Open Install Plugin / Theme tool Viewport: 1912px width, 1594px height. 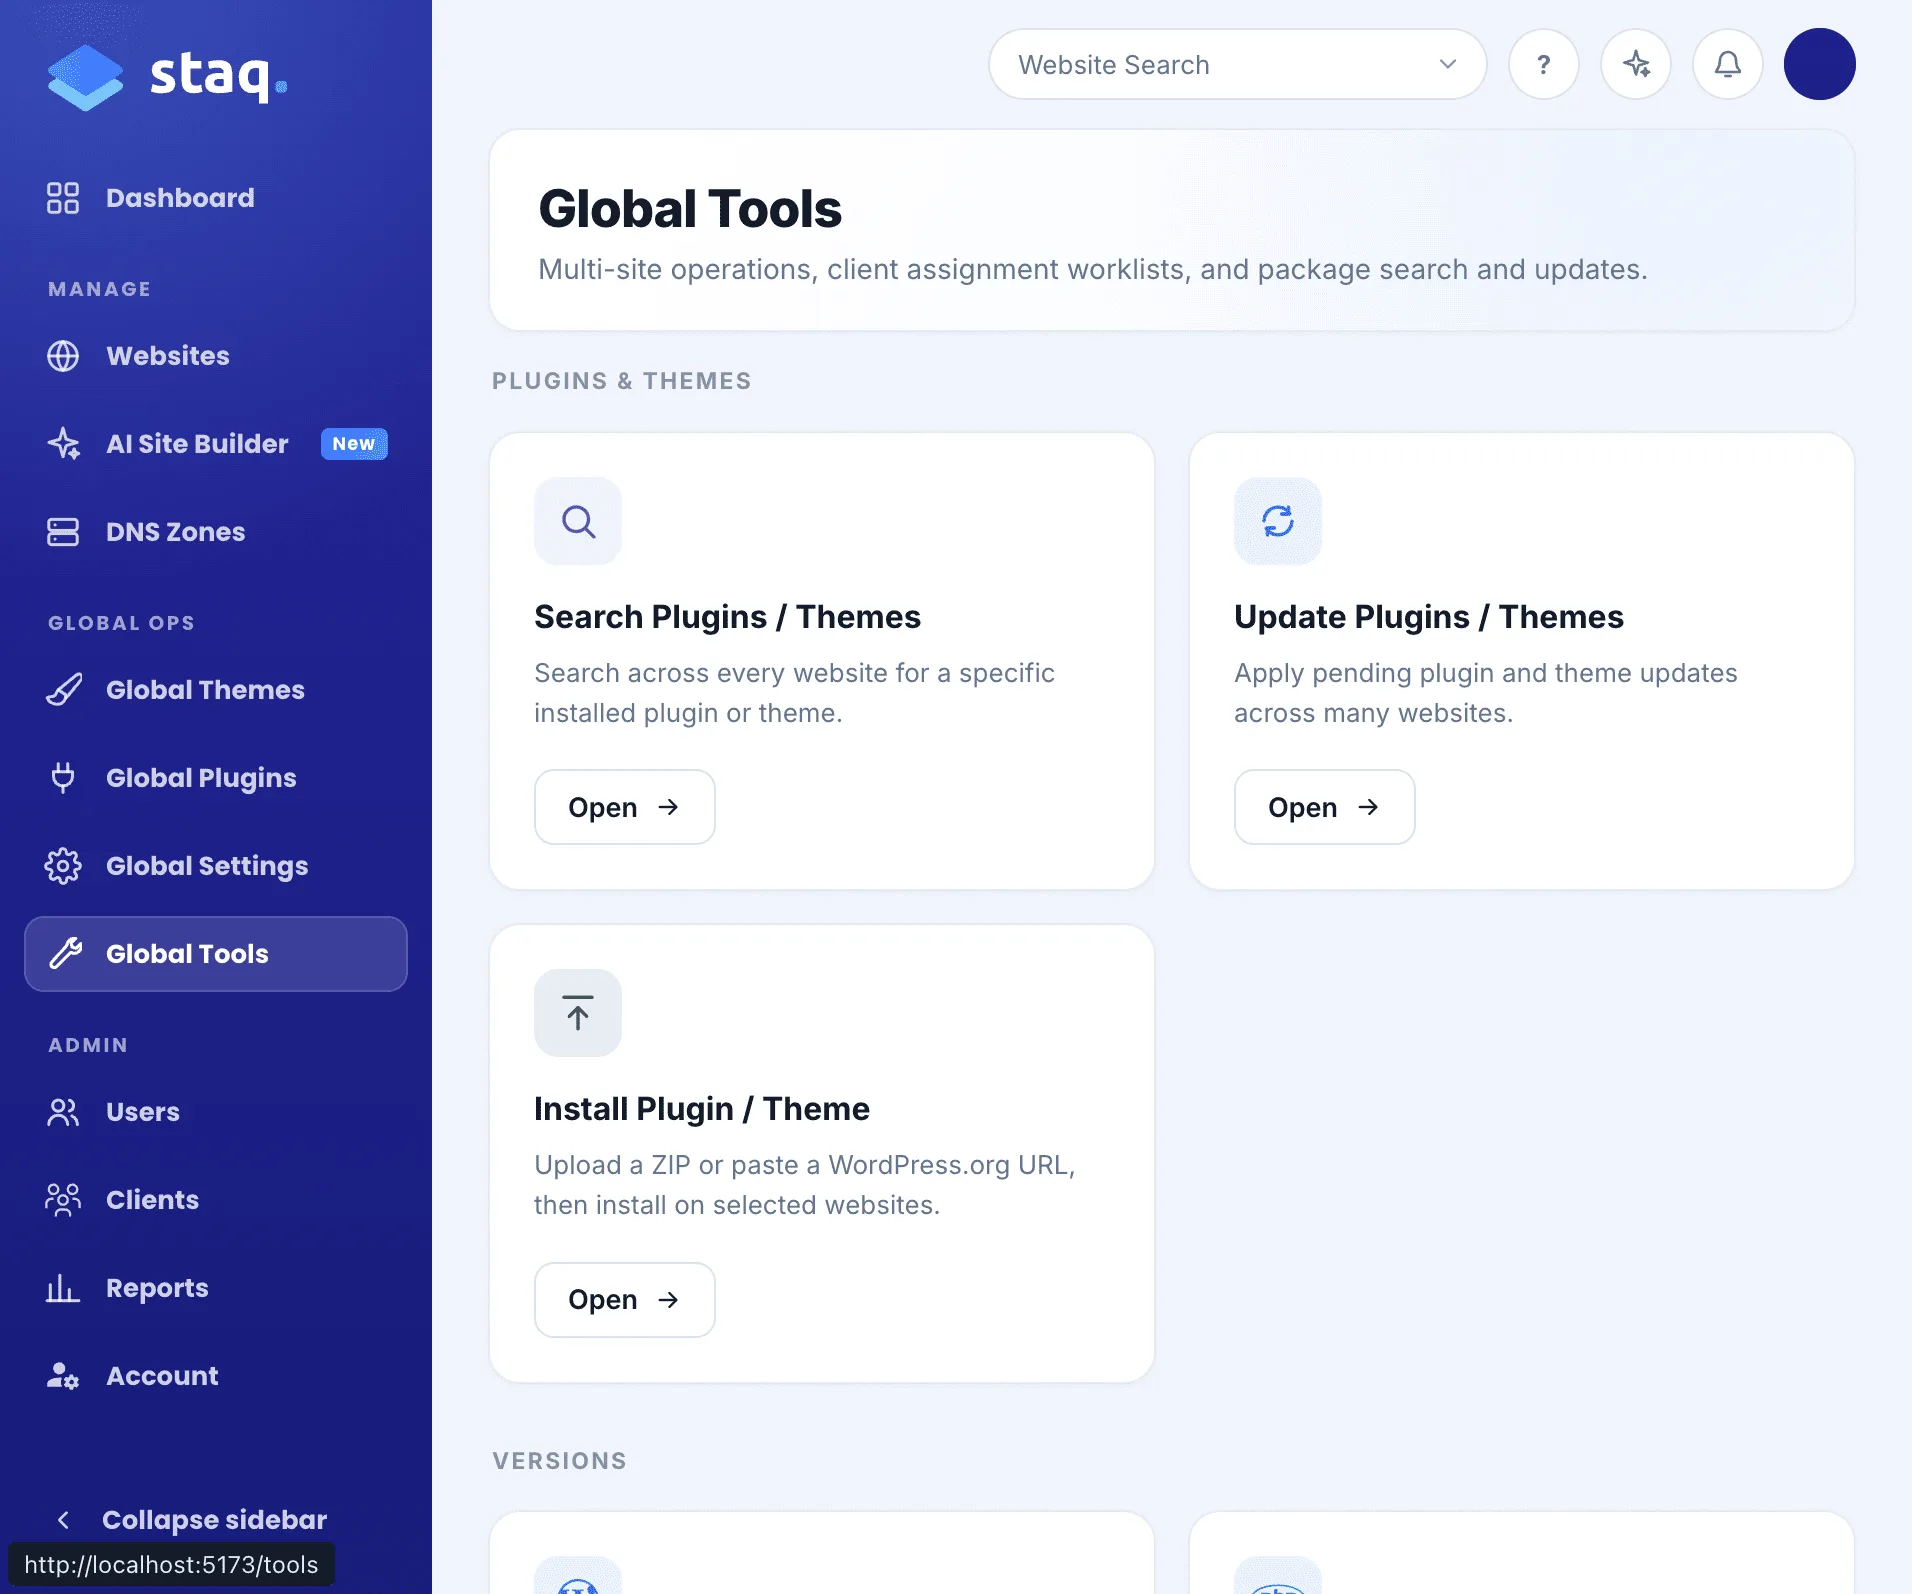[625, 1300]
